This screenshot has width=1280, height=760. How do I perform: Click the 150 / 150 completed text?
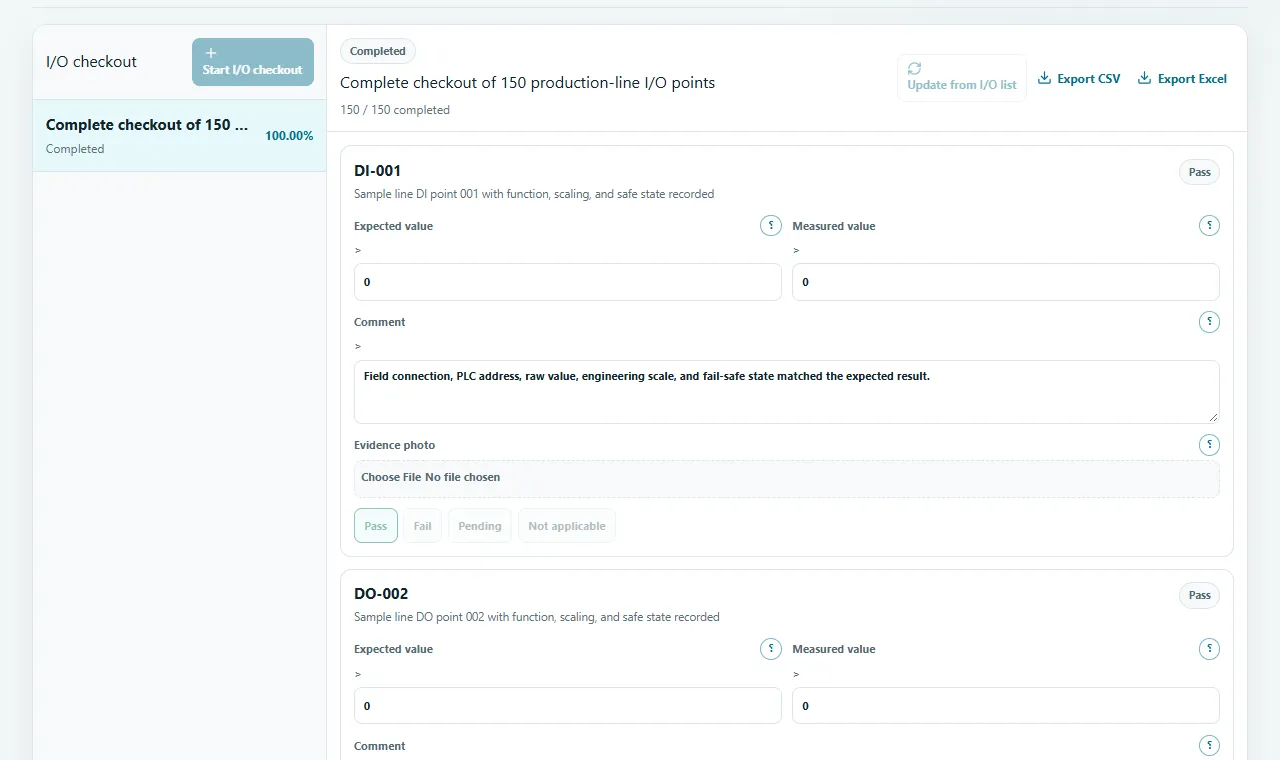pyautogui.click(x=395, y=110)
